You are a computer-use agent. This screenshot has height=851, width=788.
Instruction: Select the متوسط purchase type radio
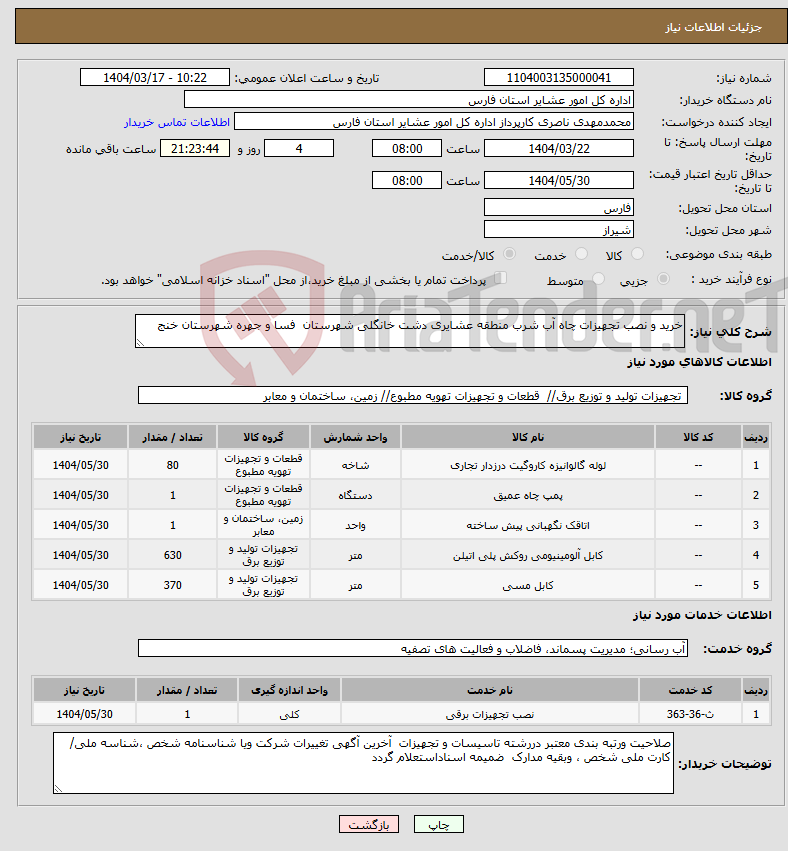tap(599, 279)
